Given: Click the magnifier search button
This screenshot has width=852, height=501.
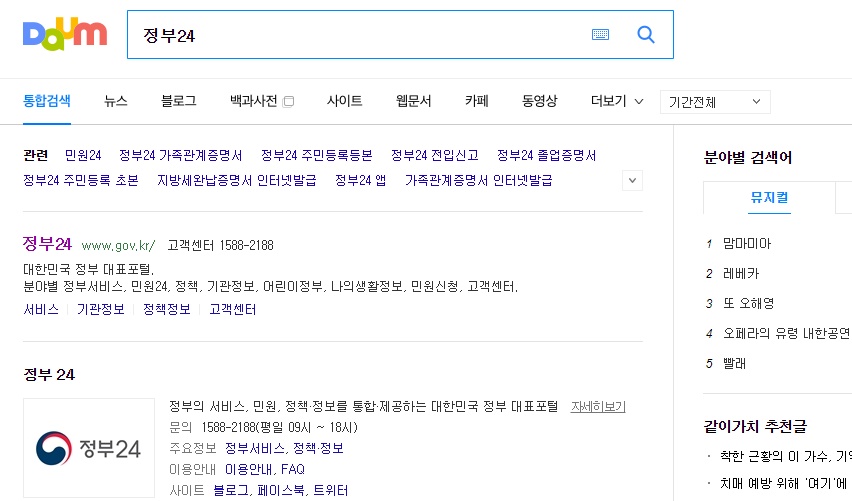Looking at the screenshot, I should (646, 35).
